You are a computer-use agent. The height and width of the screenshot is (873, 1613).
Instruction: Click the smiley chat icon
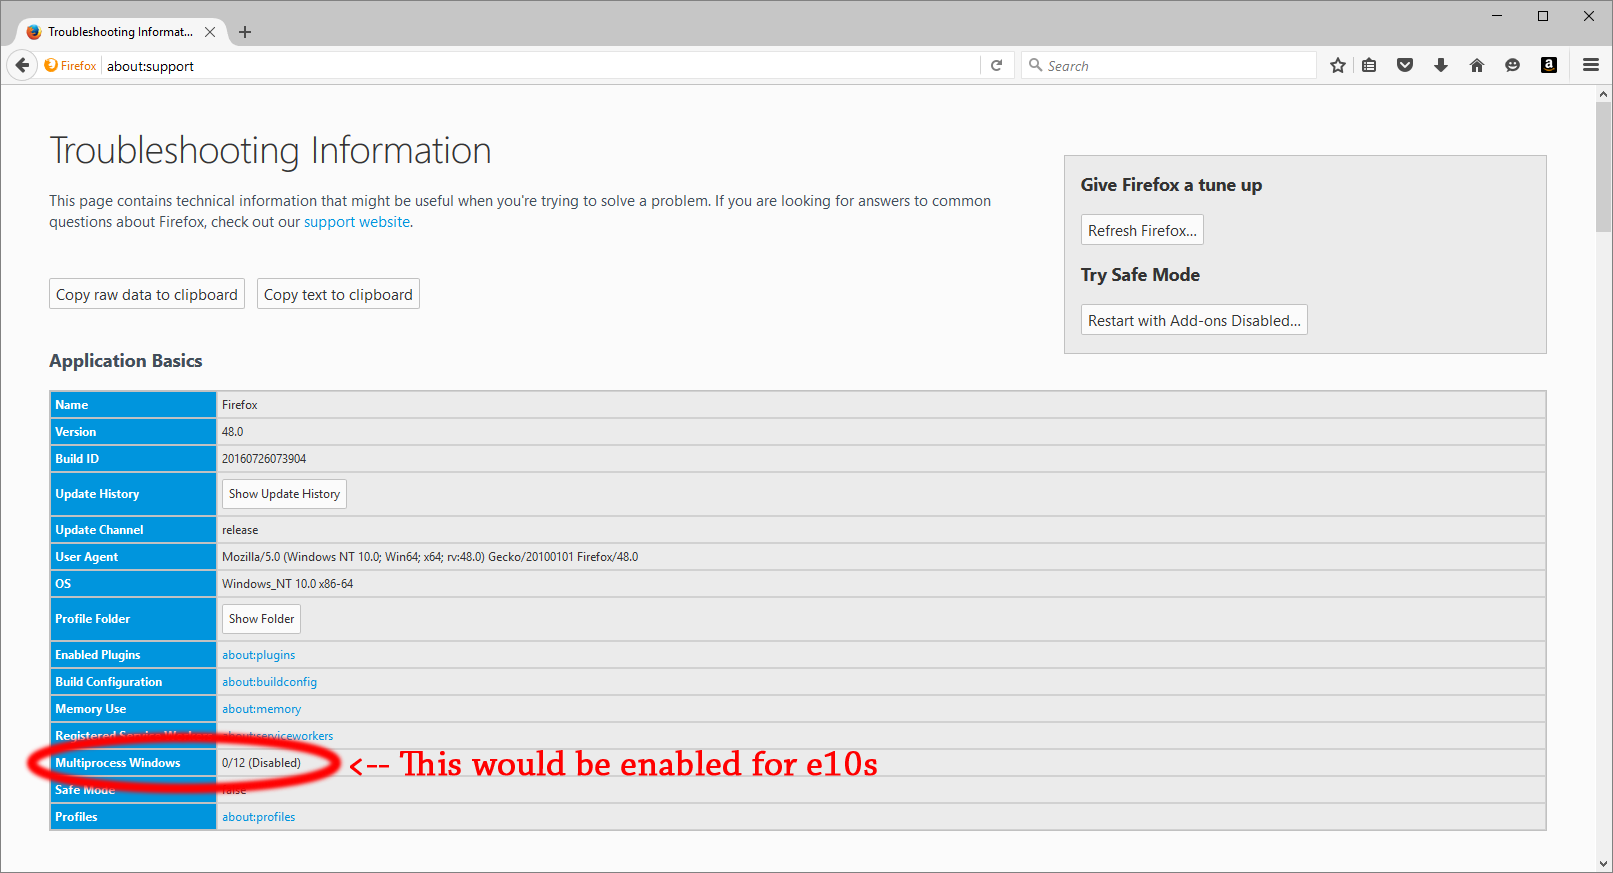(x=1513, y=65)
